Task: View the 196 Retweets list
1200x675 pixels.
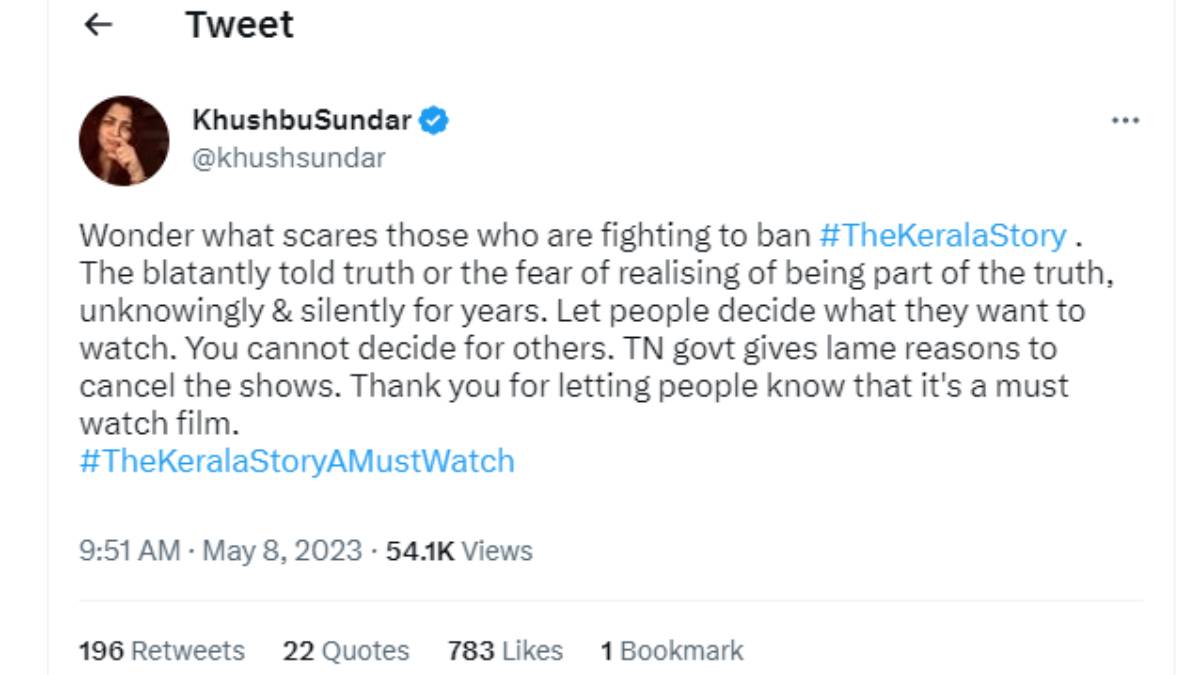Action: 161,651
